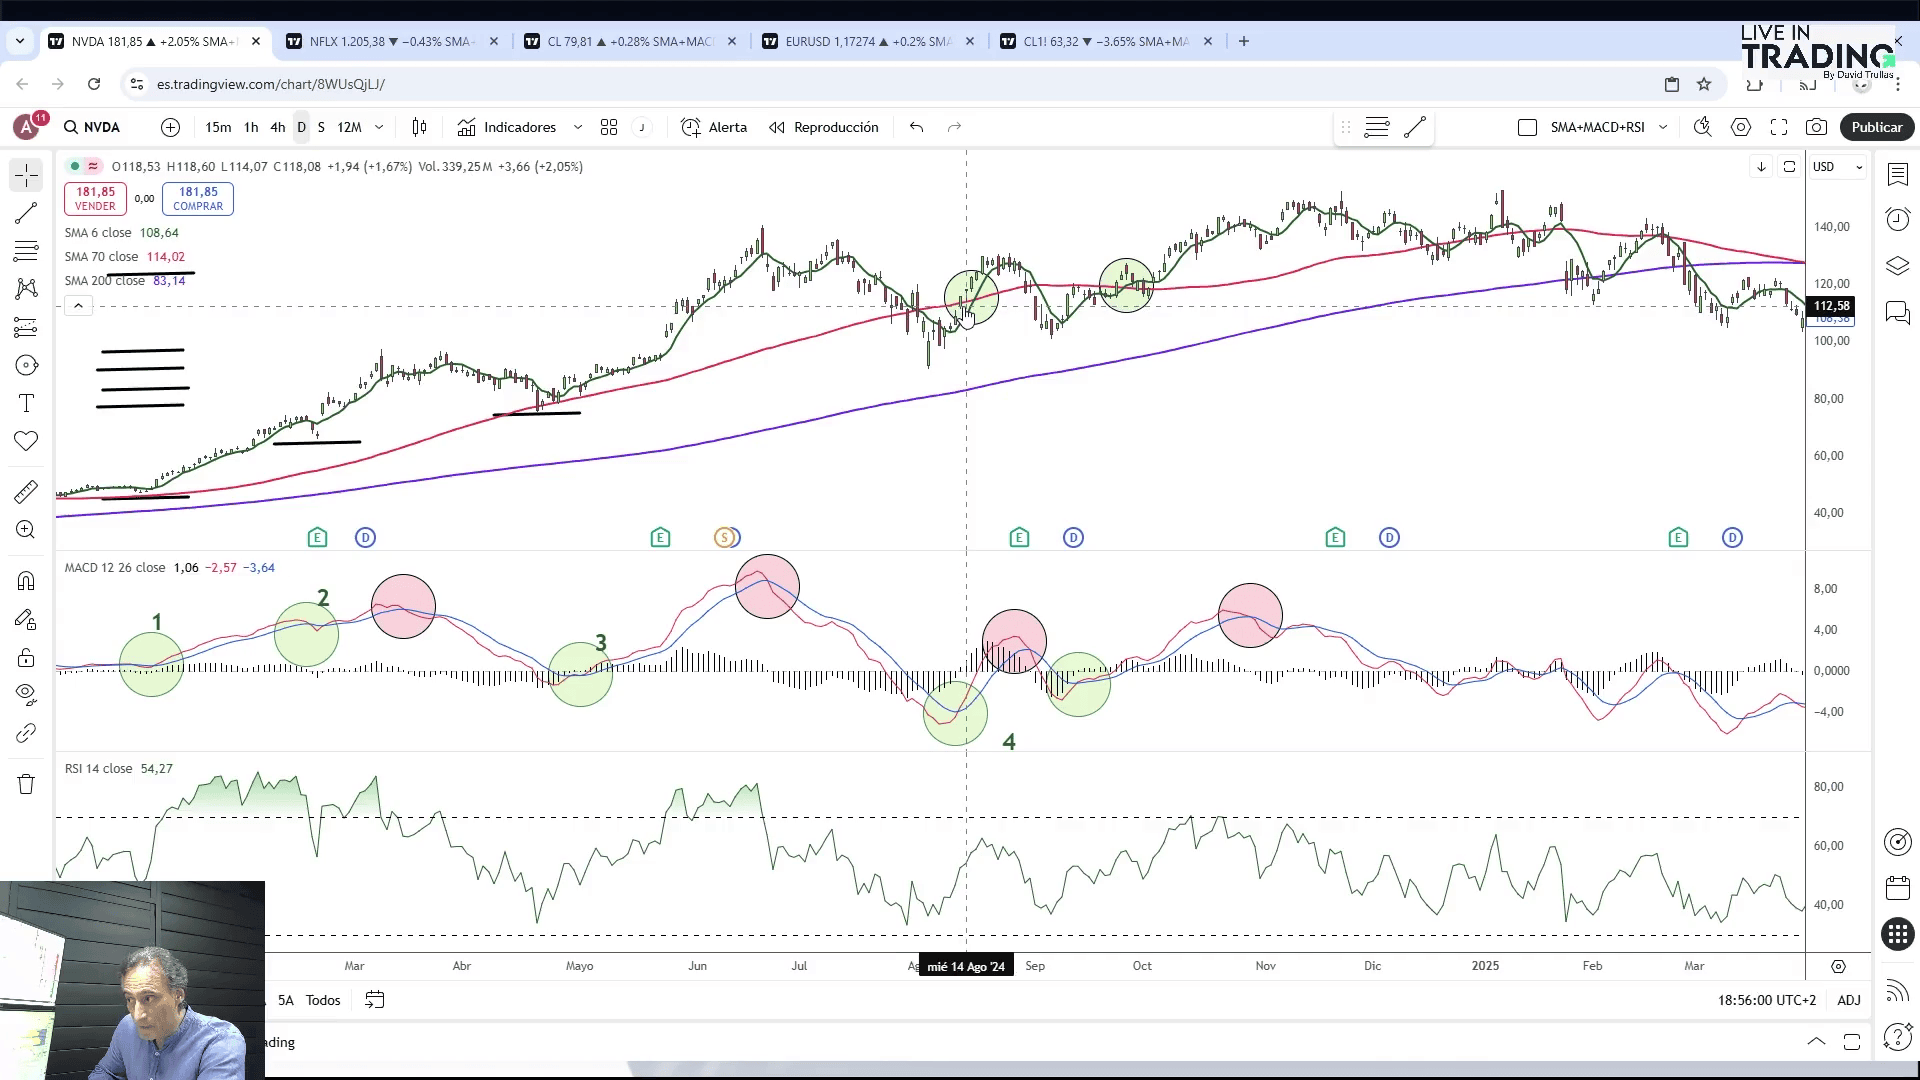The image size is (1920, 1080).
Task: Open the chats panel
Action: 1897,313
